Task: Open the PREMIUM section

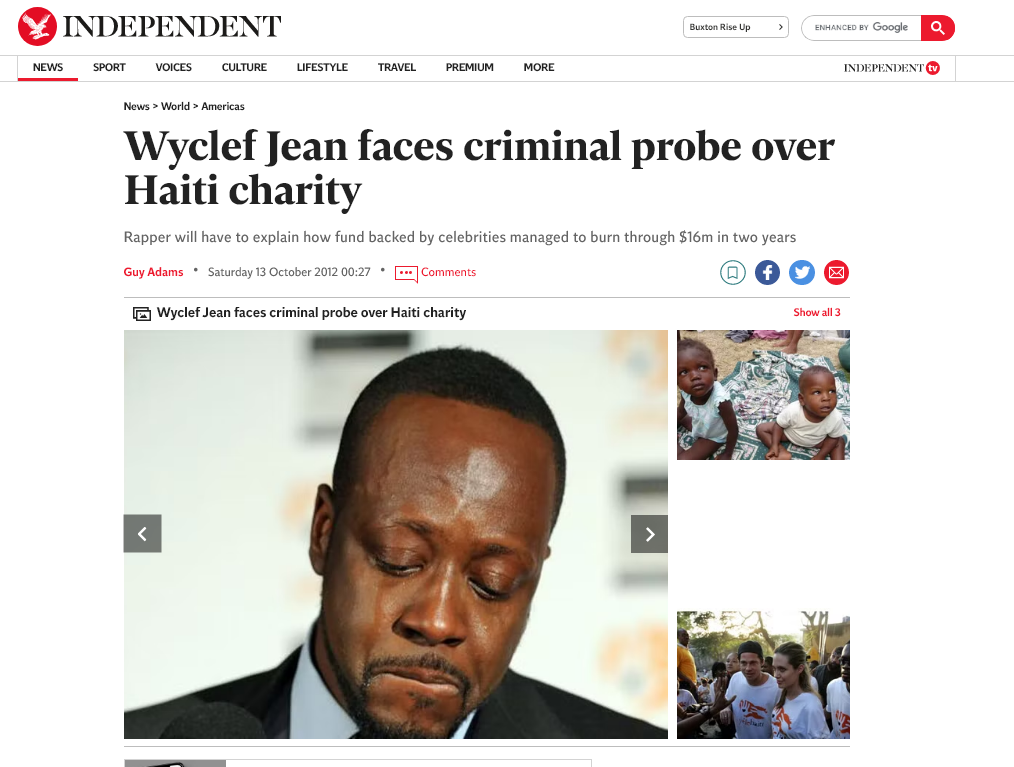Action: pos(469,67)
